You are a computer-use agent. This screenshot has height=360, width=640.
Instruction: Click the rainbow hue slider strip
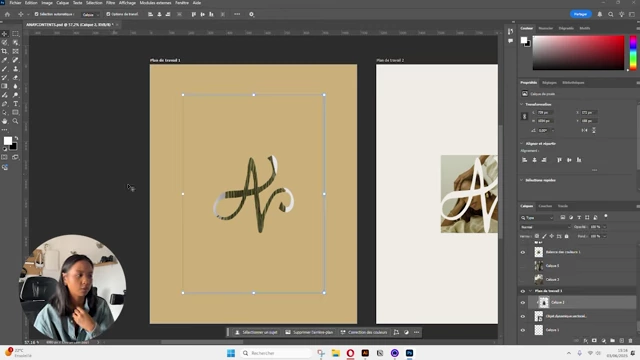633,53
